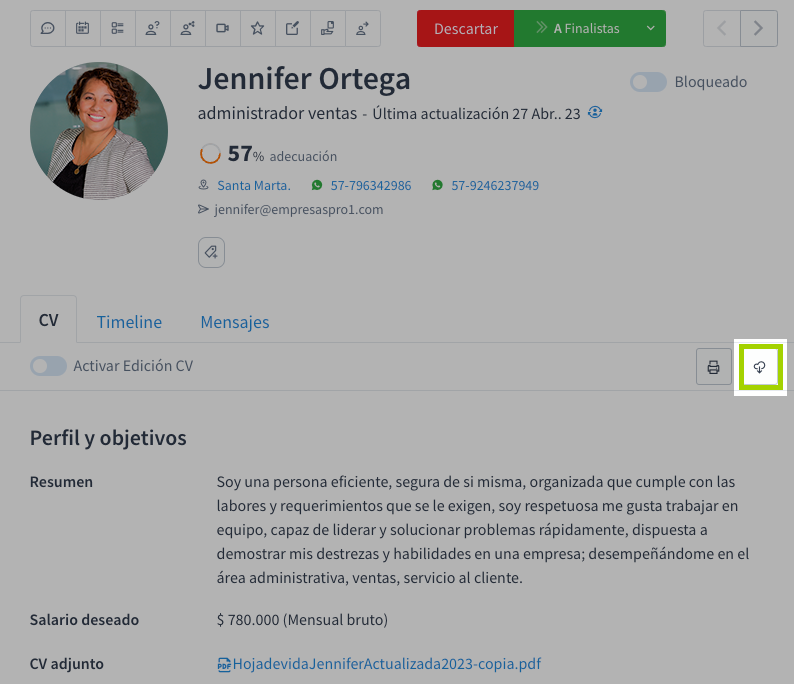Switch to the Timeline tab
Screen dimensions: 794x684
click(x=129, y=322)
